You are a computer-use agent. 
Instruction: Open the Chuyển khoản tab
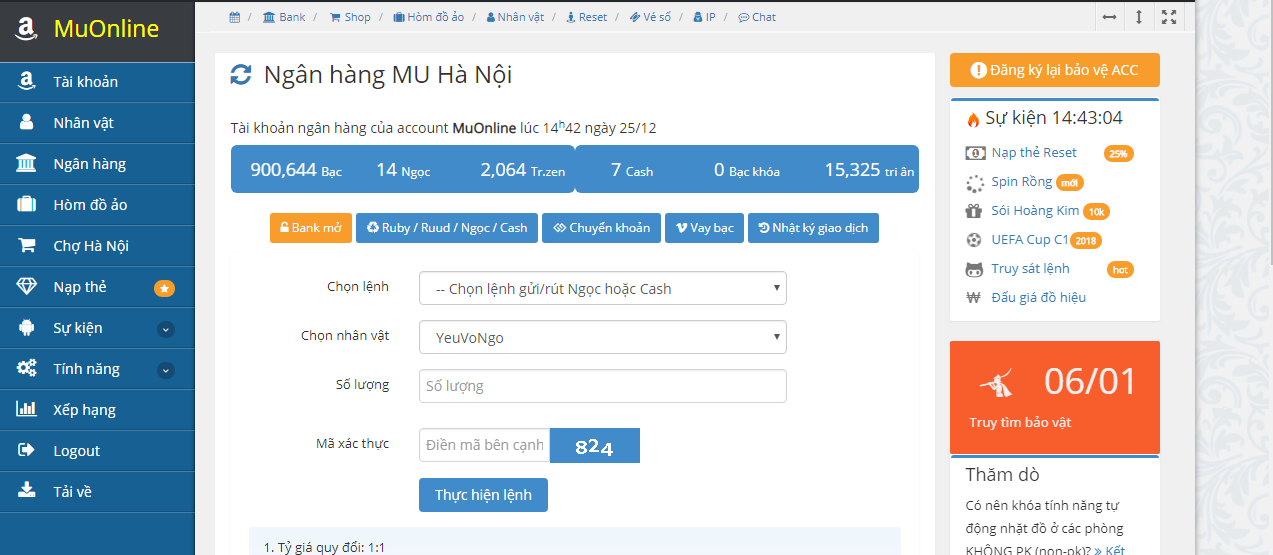click(x=601, y=228)
